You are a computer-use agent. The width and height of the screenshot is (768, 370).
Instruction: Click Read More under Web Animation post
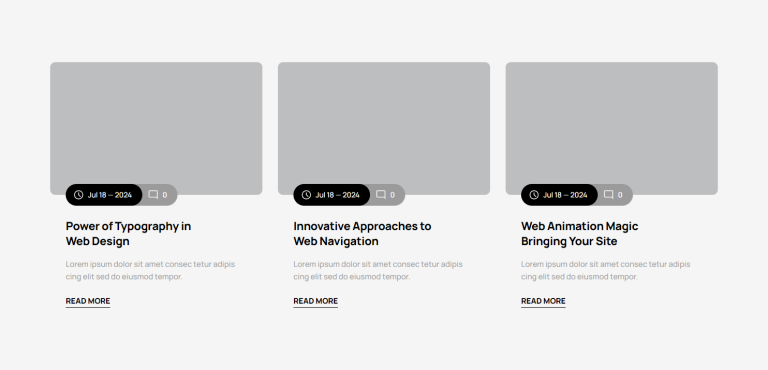543,301
